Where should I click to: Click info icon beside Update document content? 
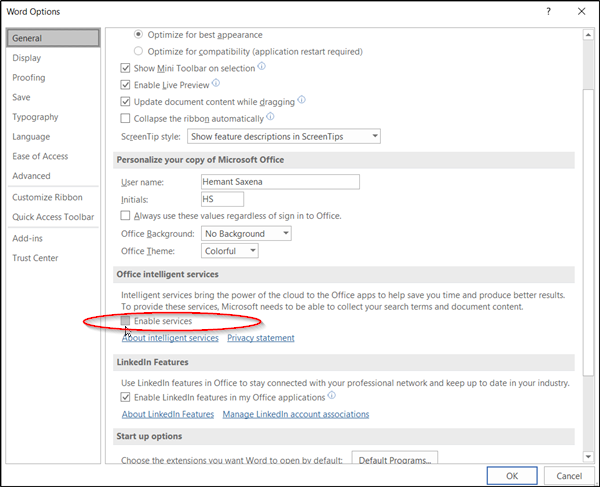click(x=302, y=100)
